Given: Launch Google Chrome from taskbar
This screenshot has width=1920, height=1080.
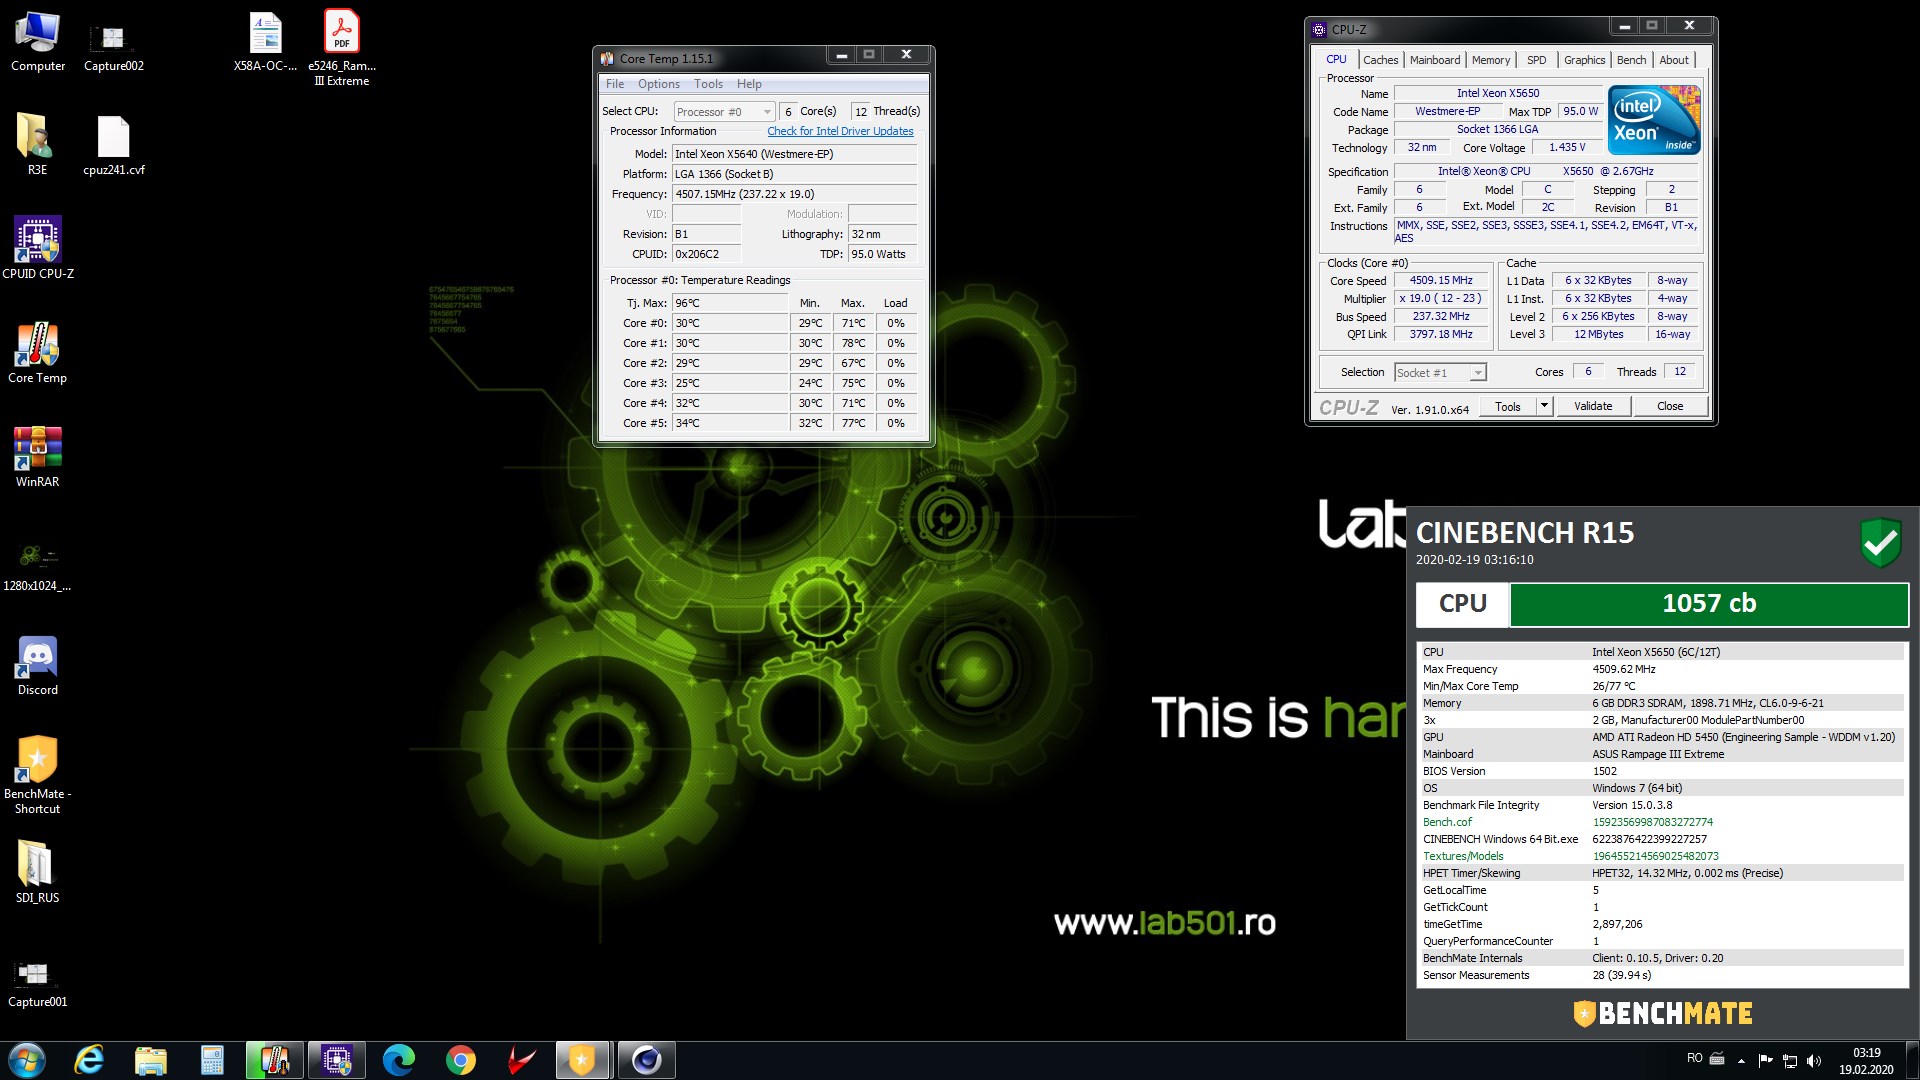Looking at the screenshot, I should [x=461, y=1060].
